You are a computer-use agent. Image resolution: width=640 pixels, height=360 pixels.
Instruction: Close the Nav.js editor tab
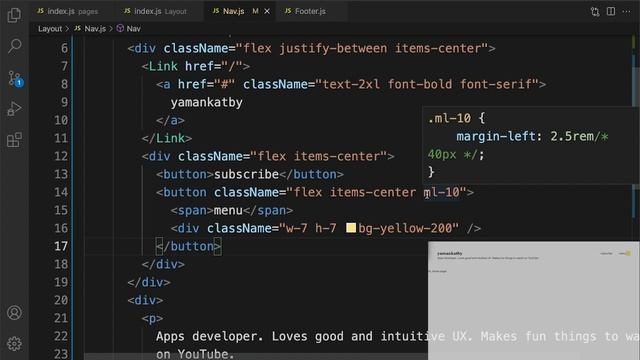click(x=267, y=11)
